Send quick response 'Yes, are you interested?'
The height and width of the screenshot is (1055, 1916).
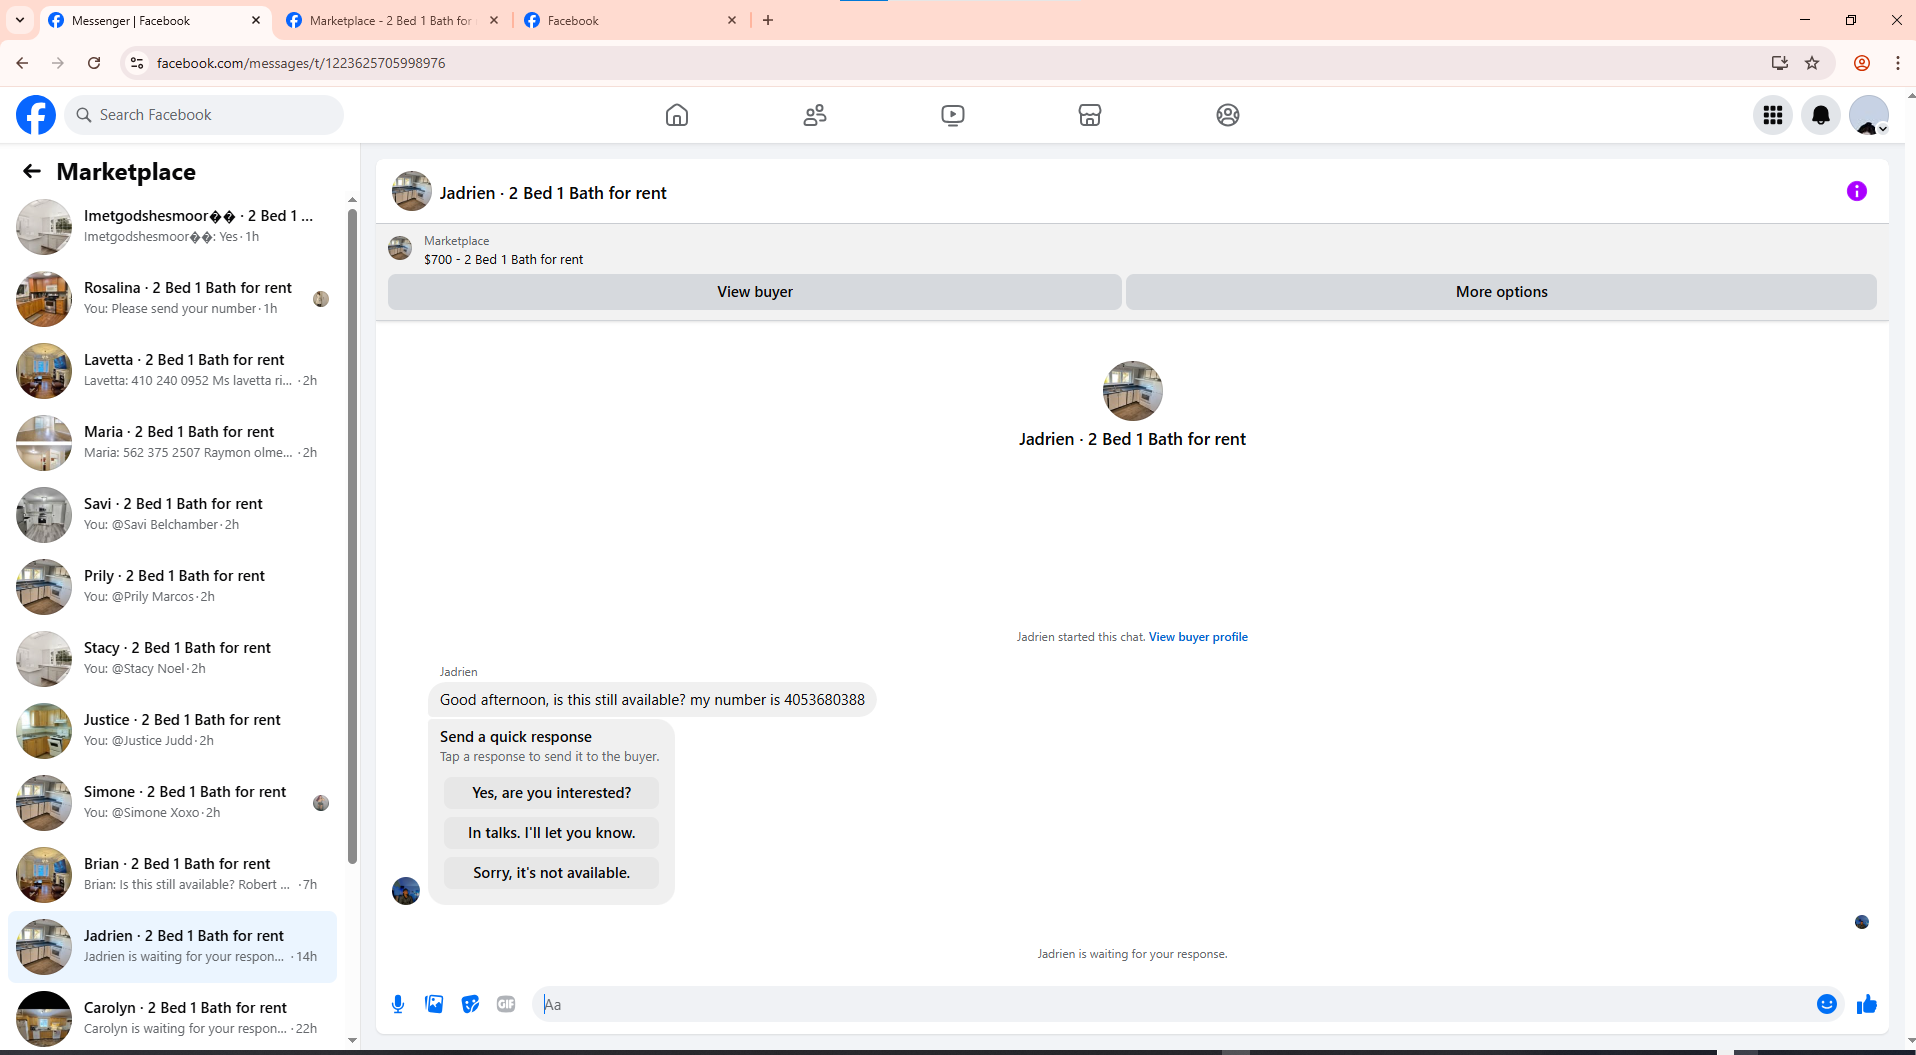tap(552, 793)
